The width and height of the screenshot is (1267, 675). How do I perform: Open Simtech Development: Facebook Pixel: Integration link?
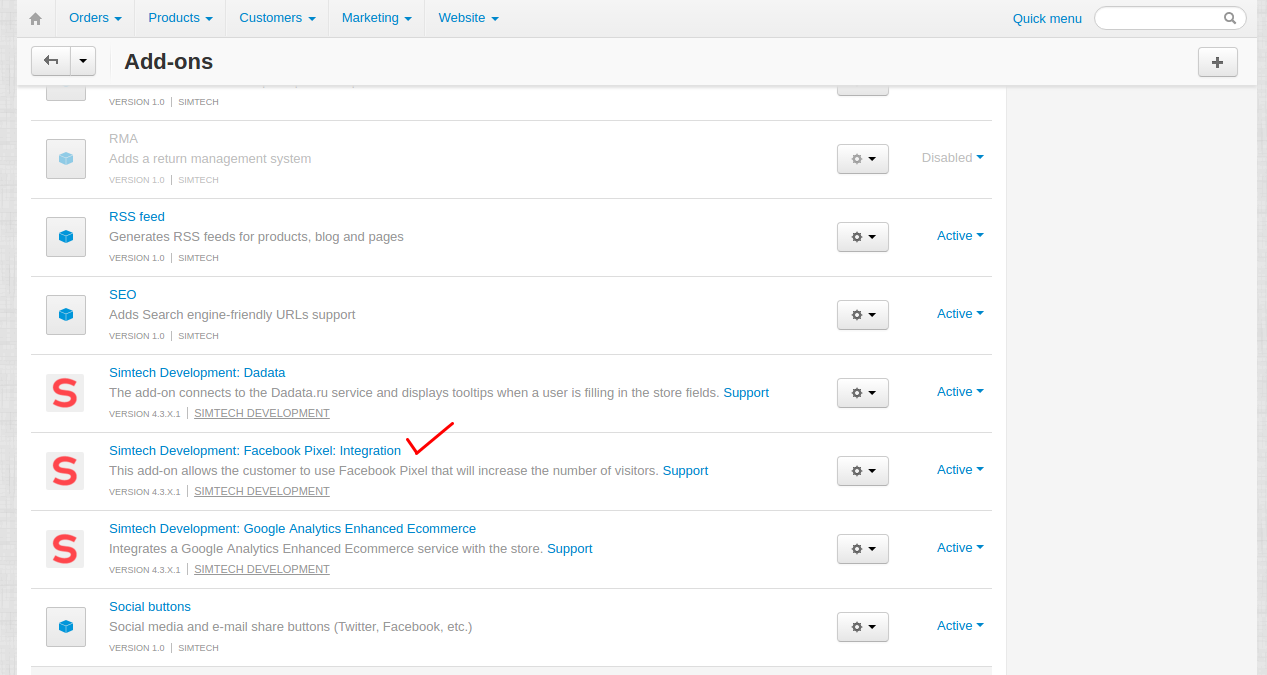(255, 451)
